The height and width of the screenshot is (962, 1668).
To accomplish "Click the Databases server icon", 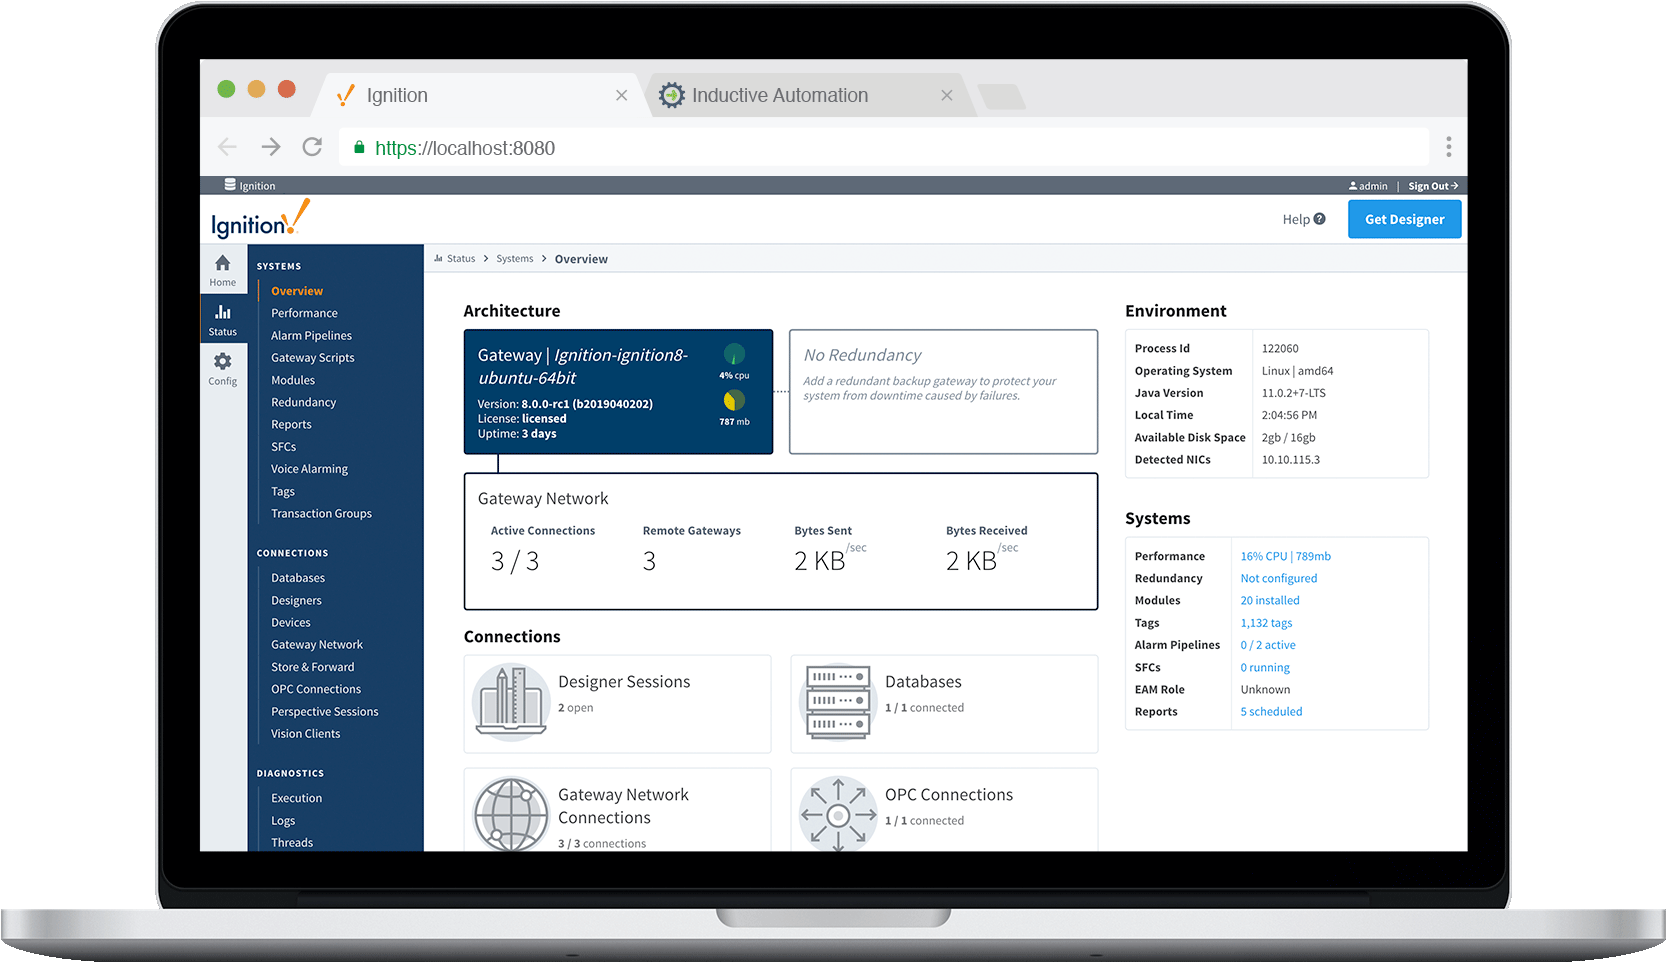I will click(838, 701).
